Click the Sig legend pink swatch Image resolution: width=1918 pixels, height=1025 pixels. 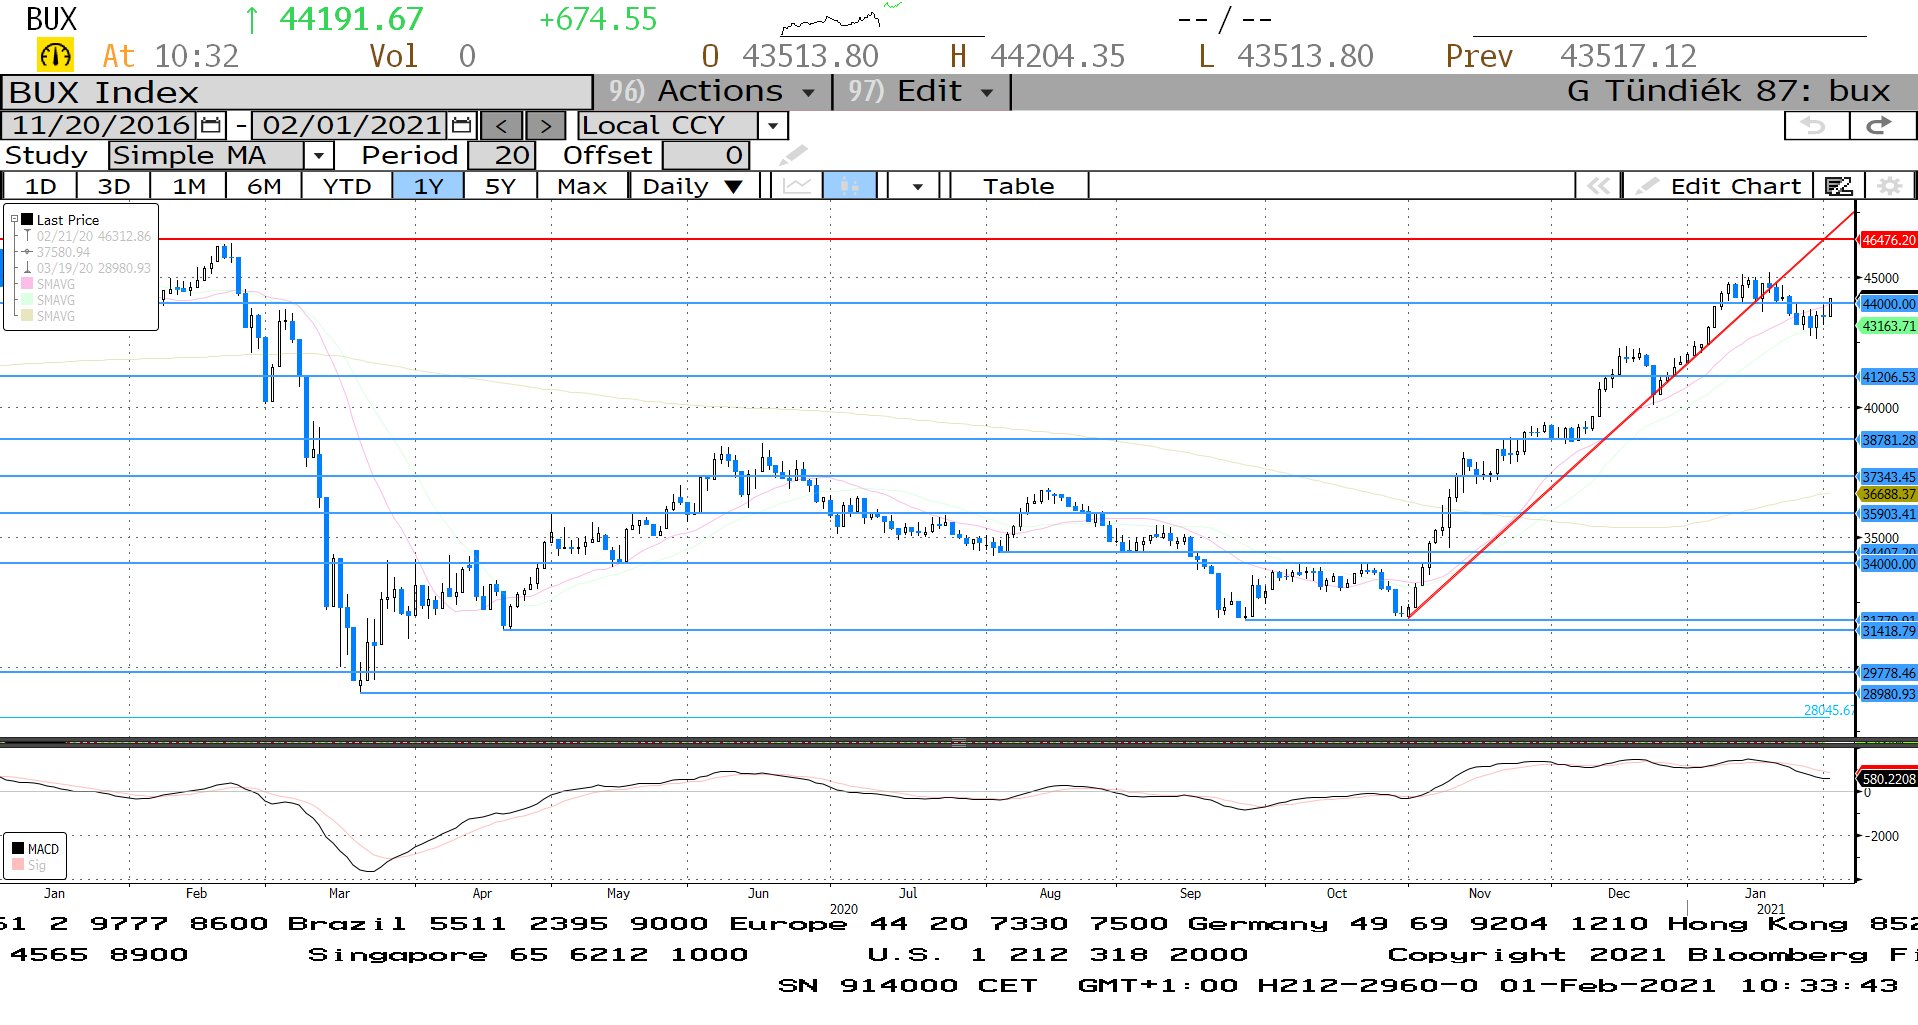(18, 864)
